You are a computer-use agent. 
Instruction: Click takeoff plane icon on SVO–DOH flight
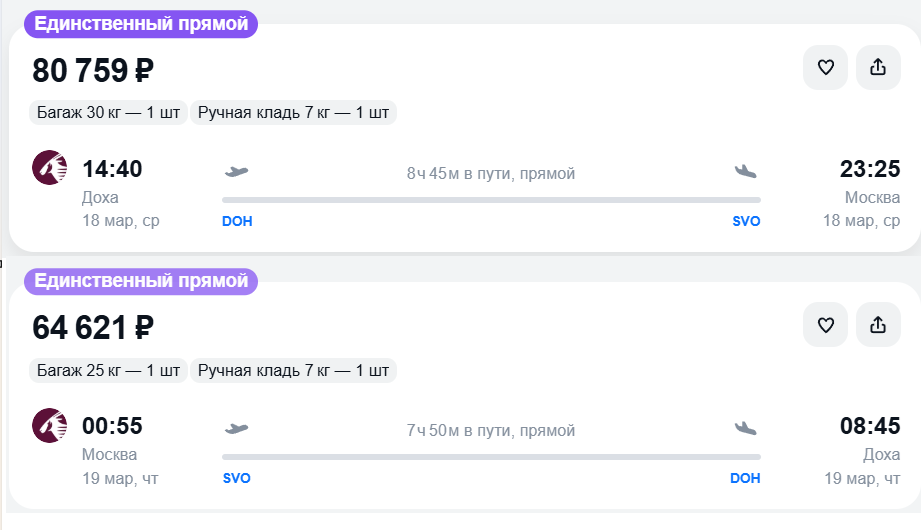[x=236, y=429]
